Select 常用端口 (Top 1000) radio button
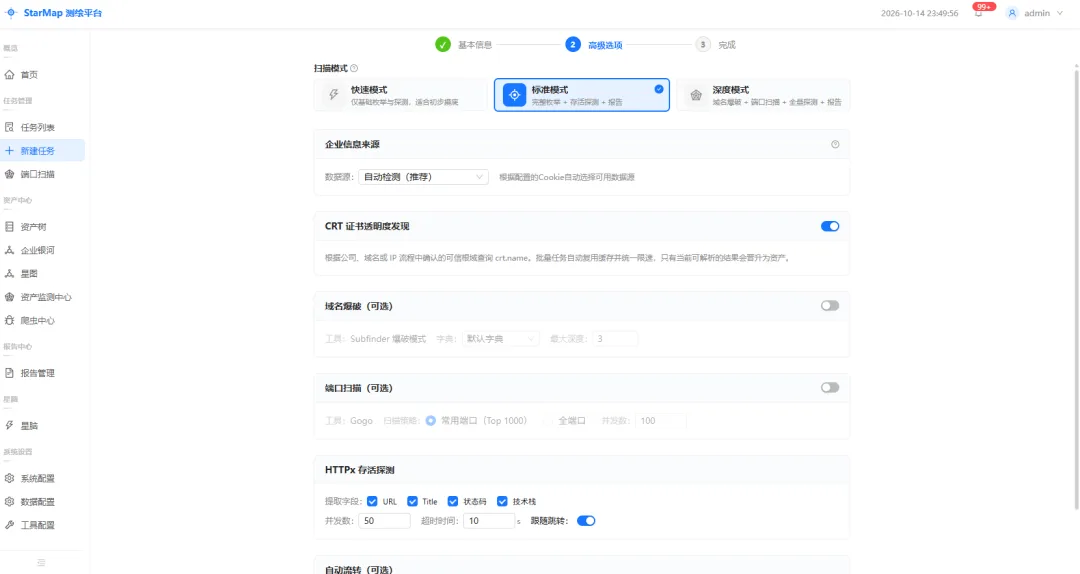 coord(430,420)
